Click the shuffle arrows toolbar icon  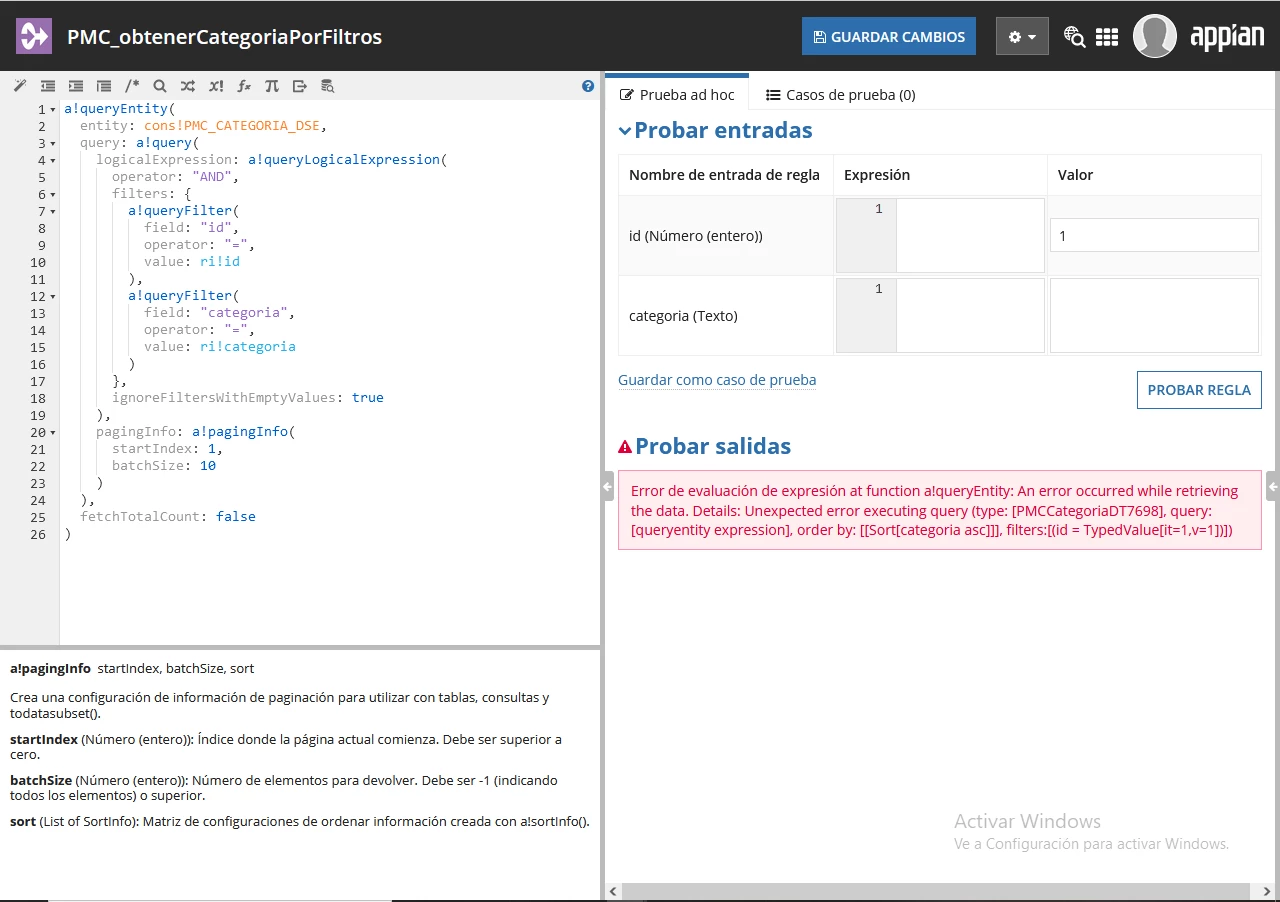click(188, 86)
